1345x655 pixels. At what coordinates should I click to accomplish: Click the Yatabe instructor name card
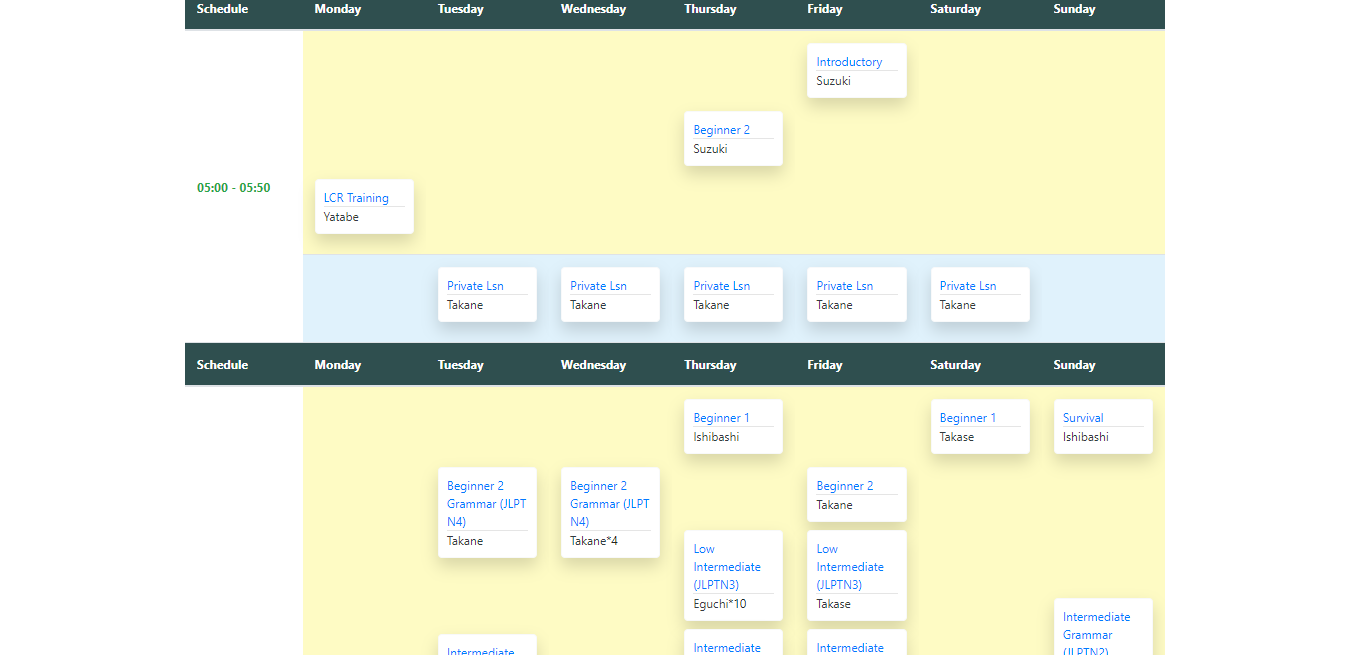point(341,217)
